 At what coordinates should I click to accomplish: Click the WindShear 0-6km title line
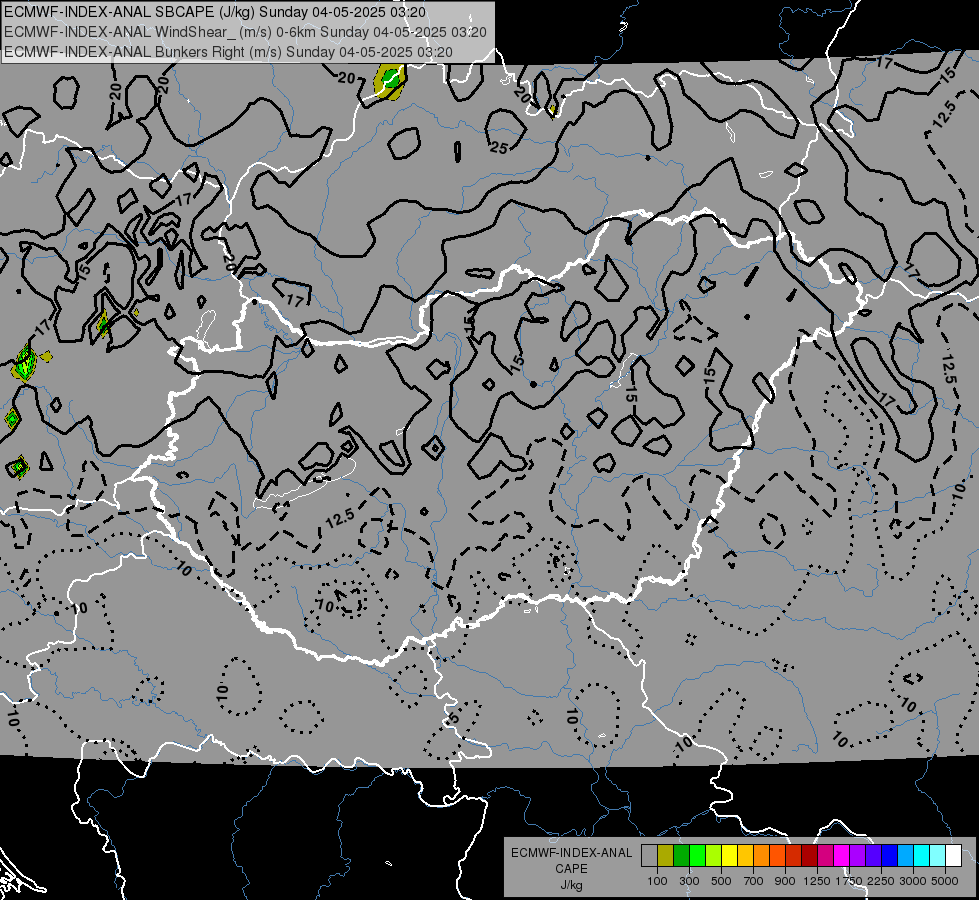[245, 32]
